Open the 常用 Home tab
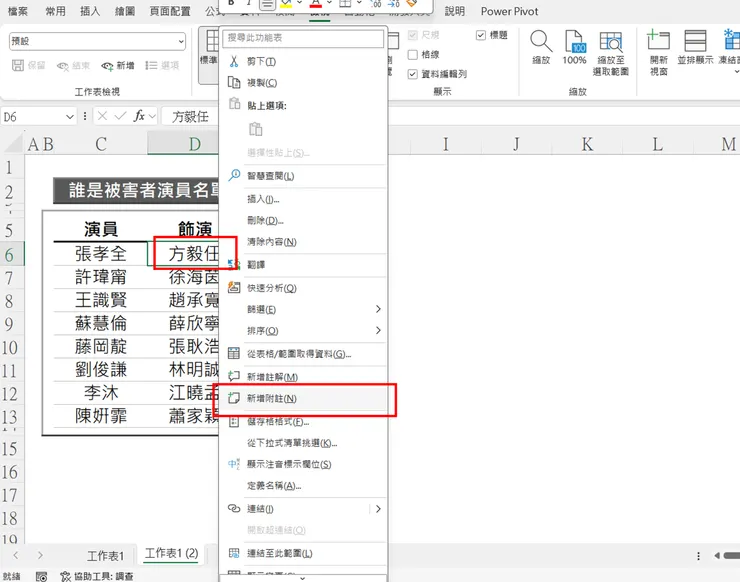The height and width of the screenshot is (582, 740). 55,11
